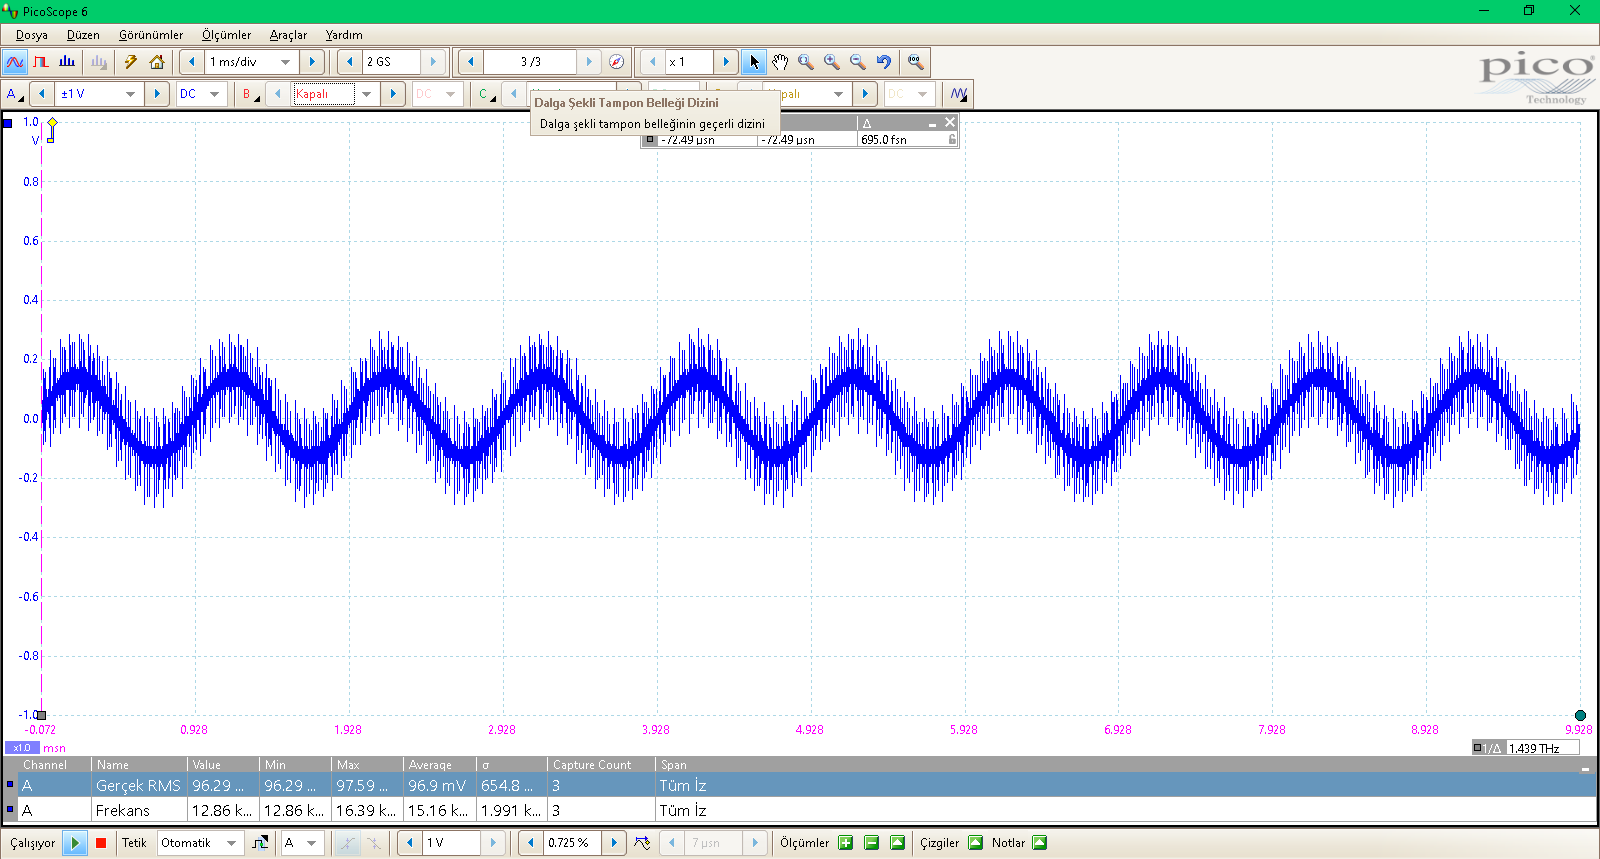
Task: Click the Home icon in toolbar
Action: pyautogui.click(x=157, y=62)
